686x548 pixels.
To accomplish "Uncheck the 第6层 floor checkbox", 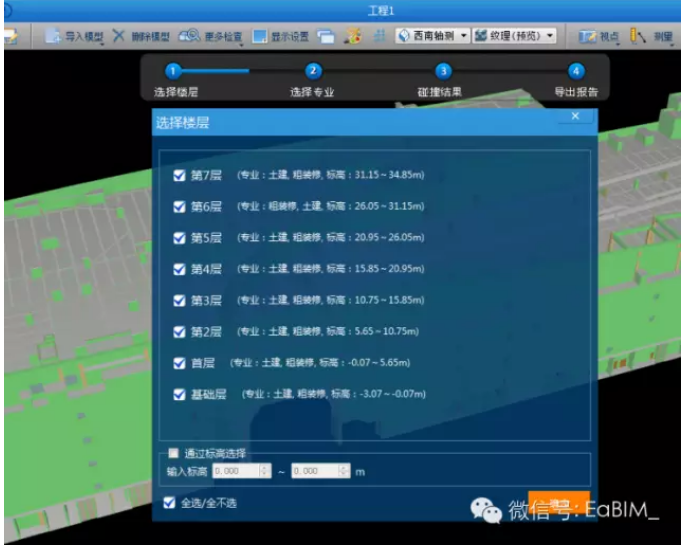I will click(x=179, y=206).
